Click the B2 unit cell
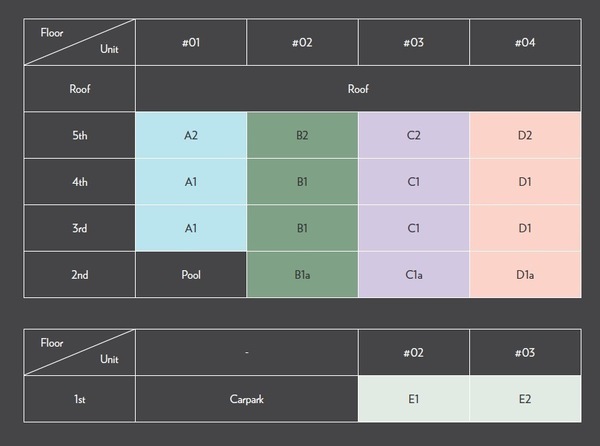 click(x=302, y=135)
